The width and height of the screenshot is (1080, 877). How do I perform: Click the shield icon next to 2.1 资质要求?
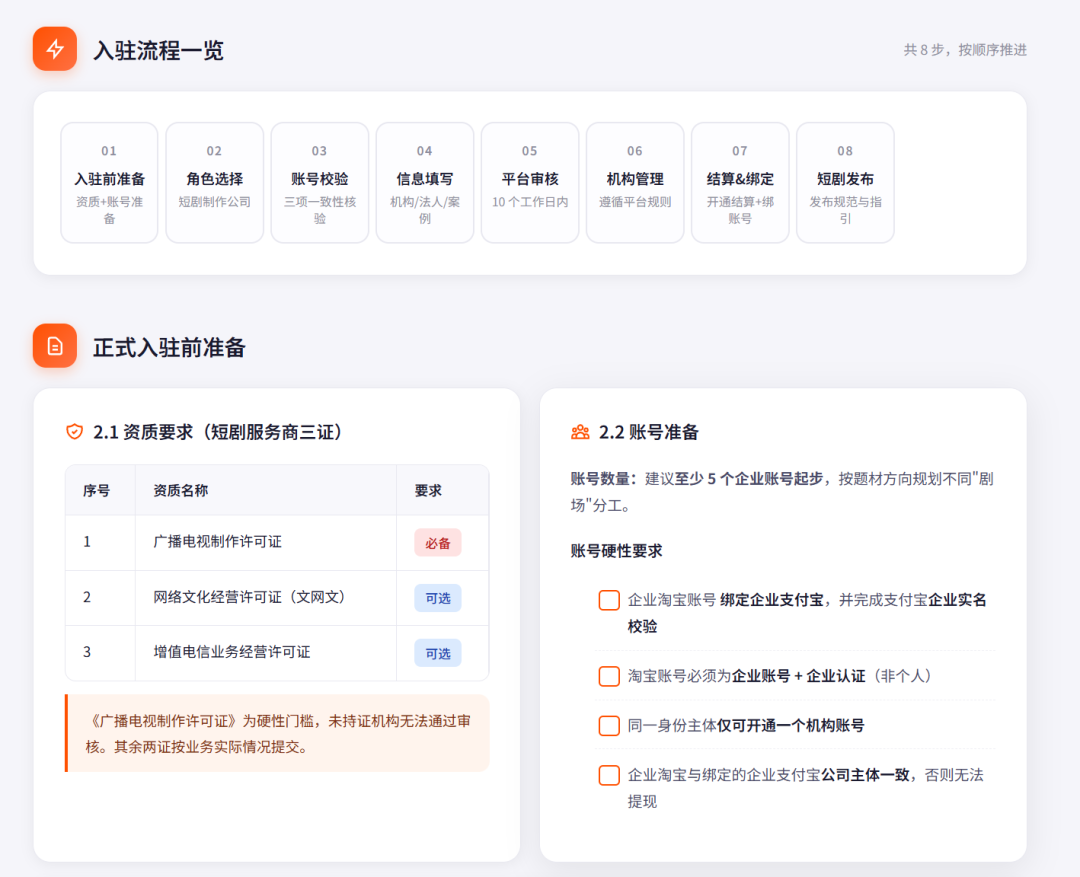[x=74, y=432]
